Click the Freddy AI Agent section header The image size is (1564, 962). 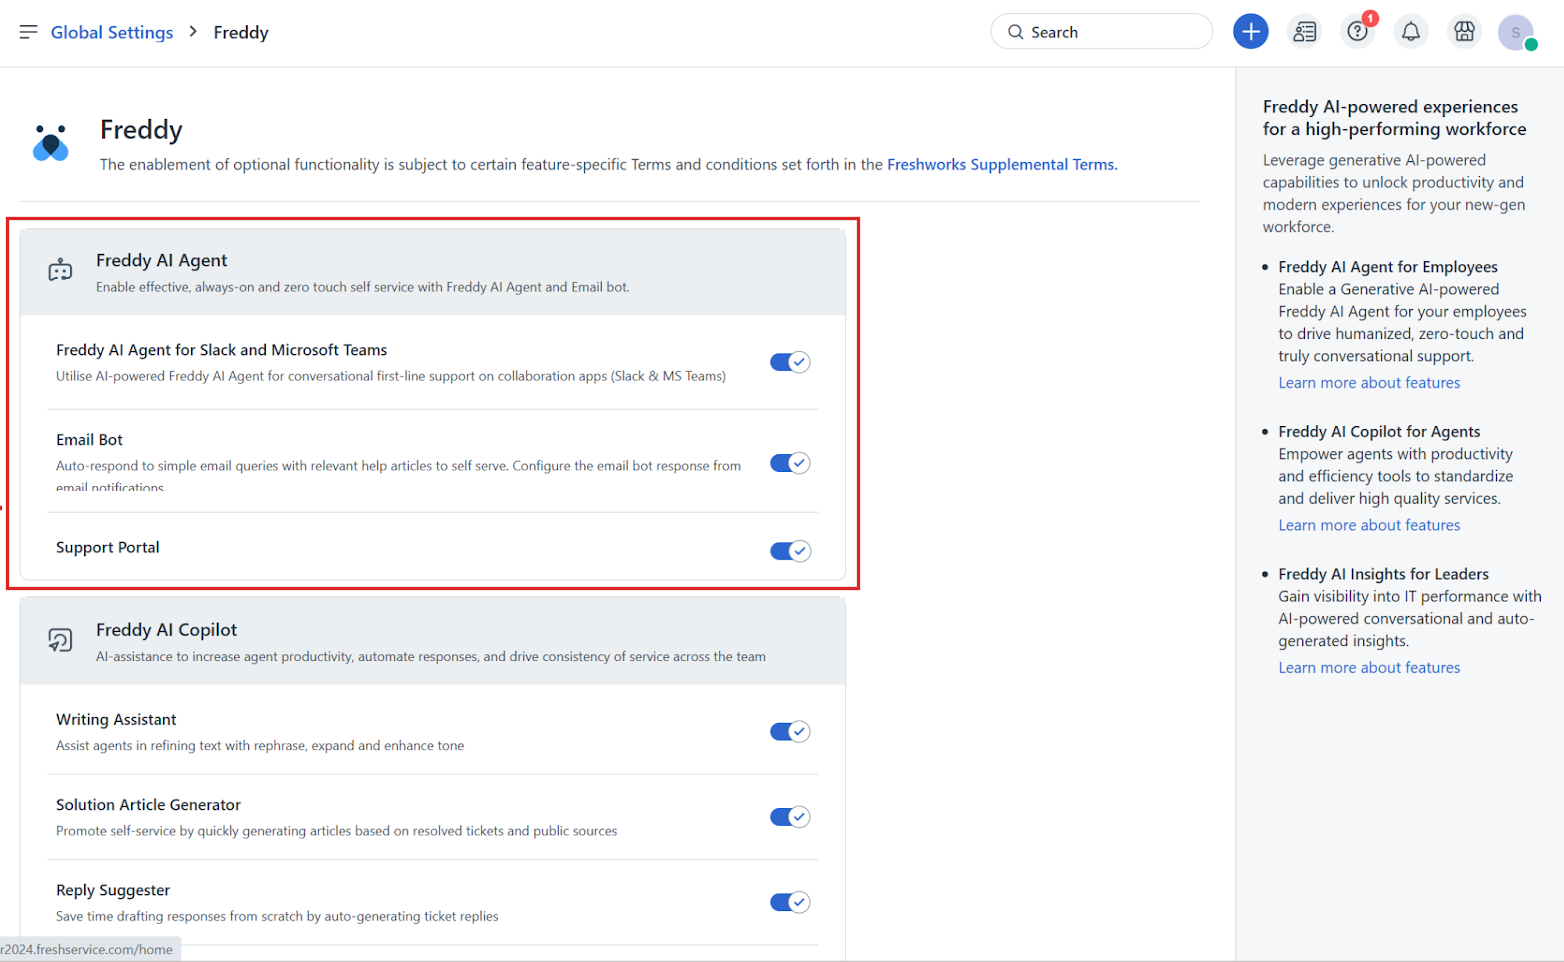[433, 272]
